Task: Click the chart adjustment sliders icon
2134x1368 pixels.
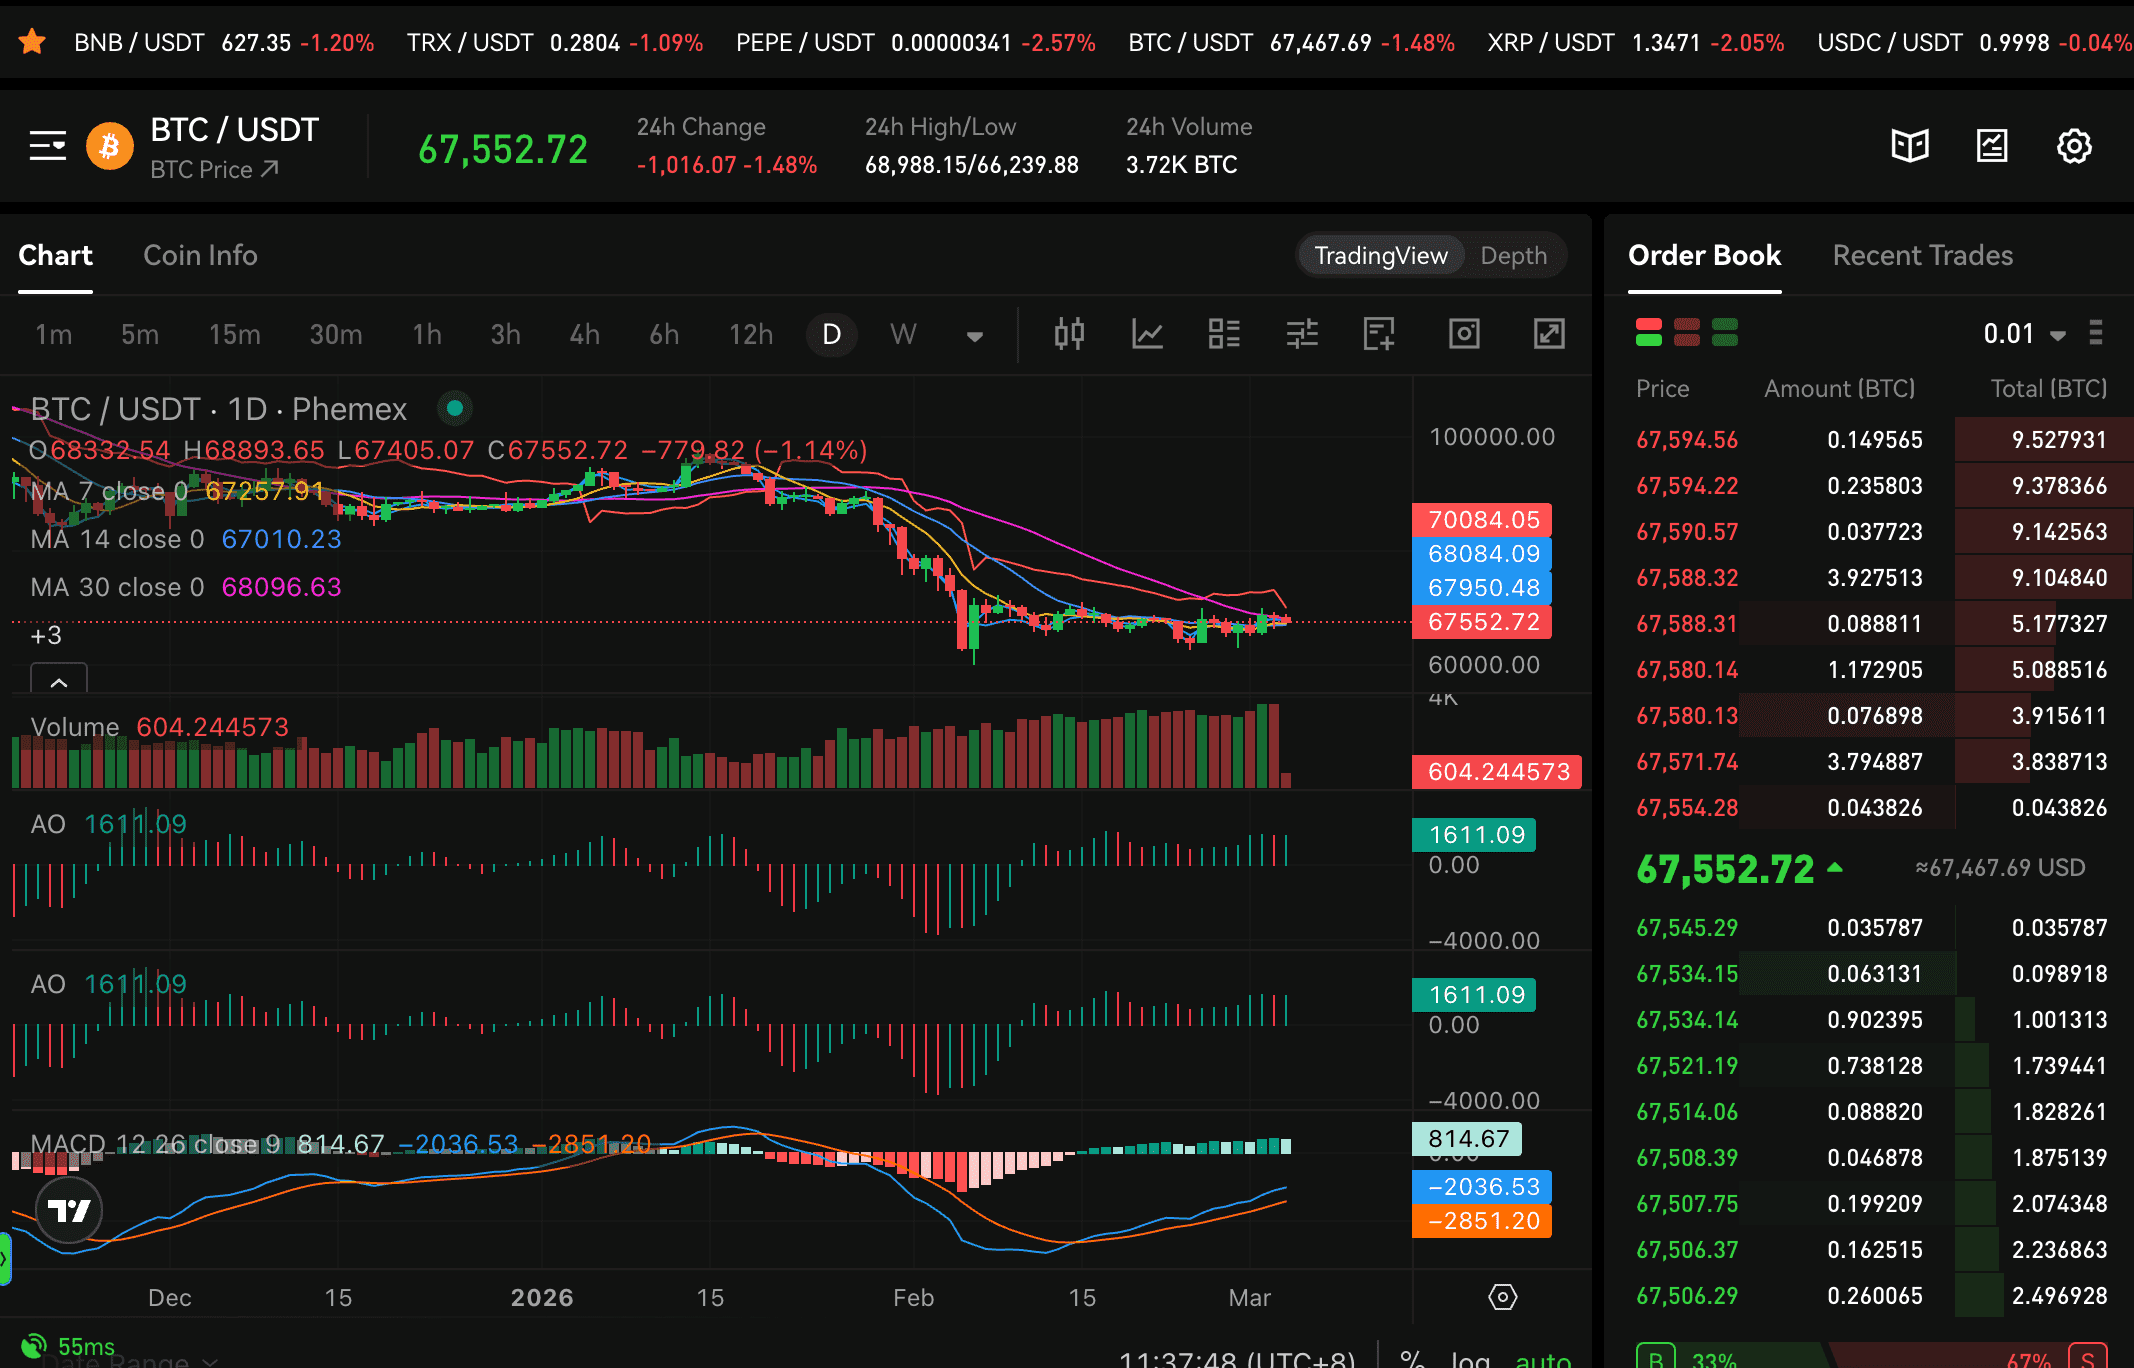Action: [1302, 334]
